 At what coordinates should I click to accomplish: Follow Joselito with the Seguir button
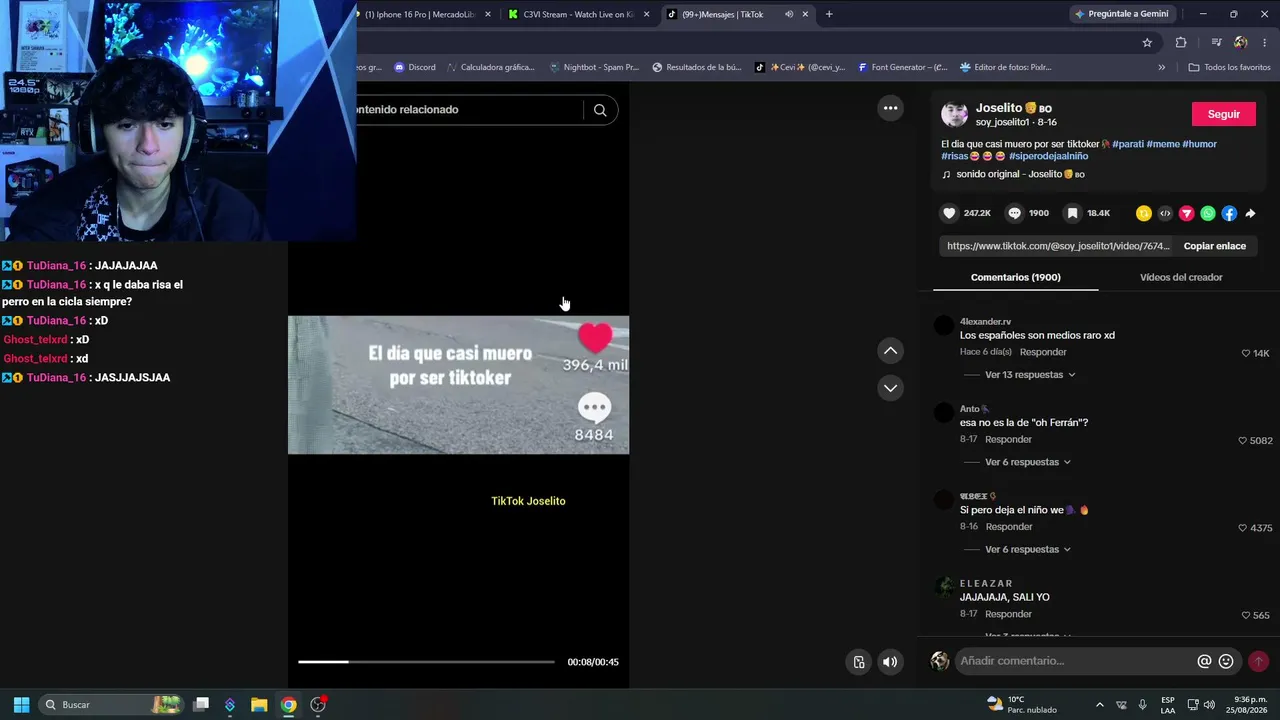pos(1224,114)
